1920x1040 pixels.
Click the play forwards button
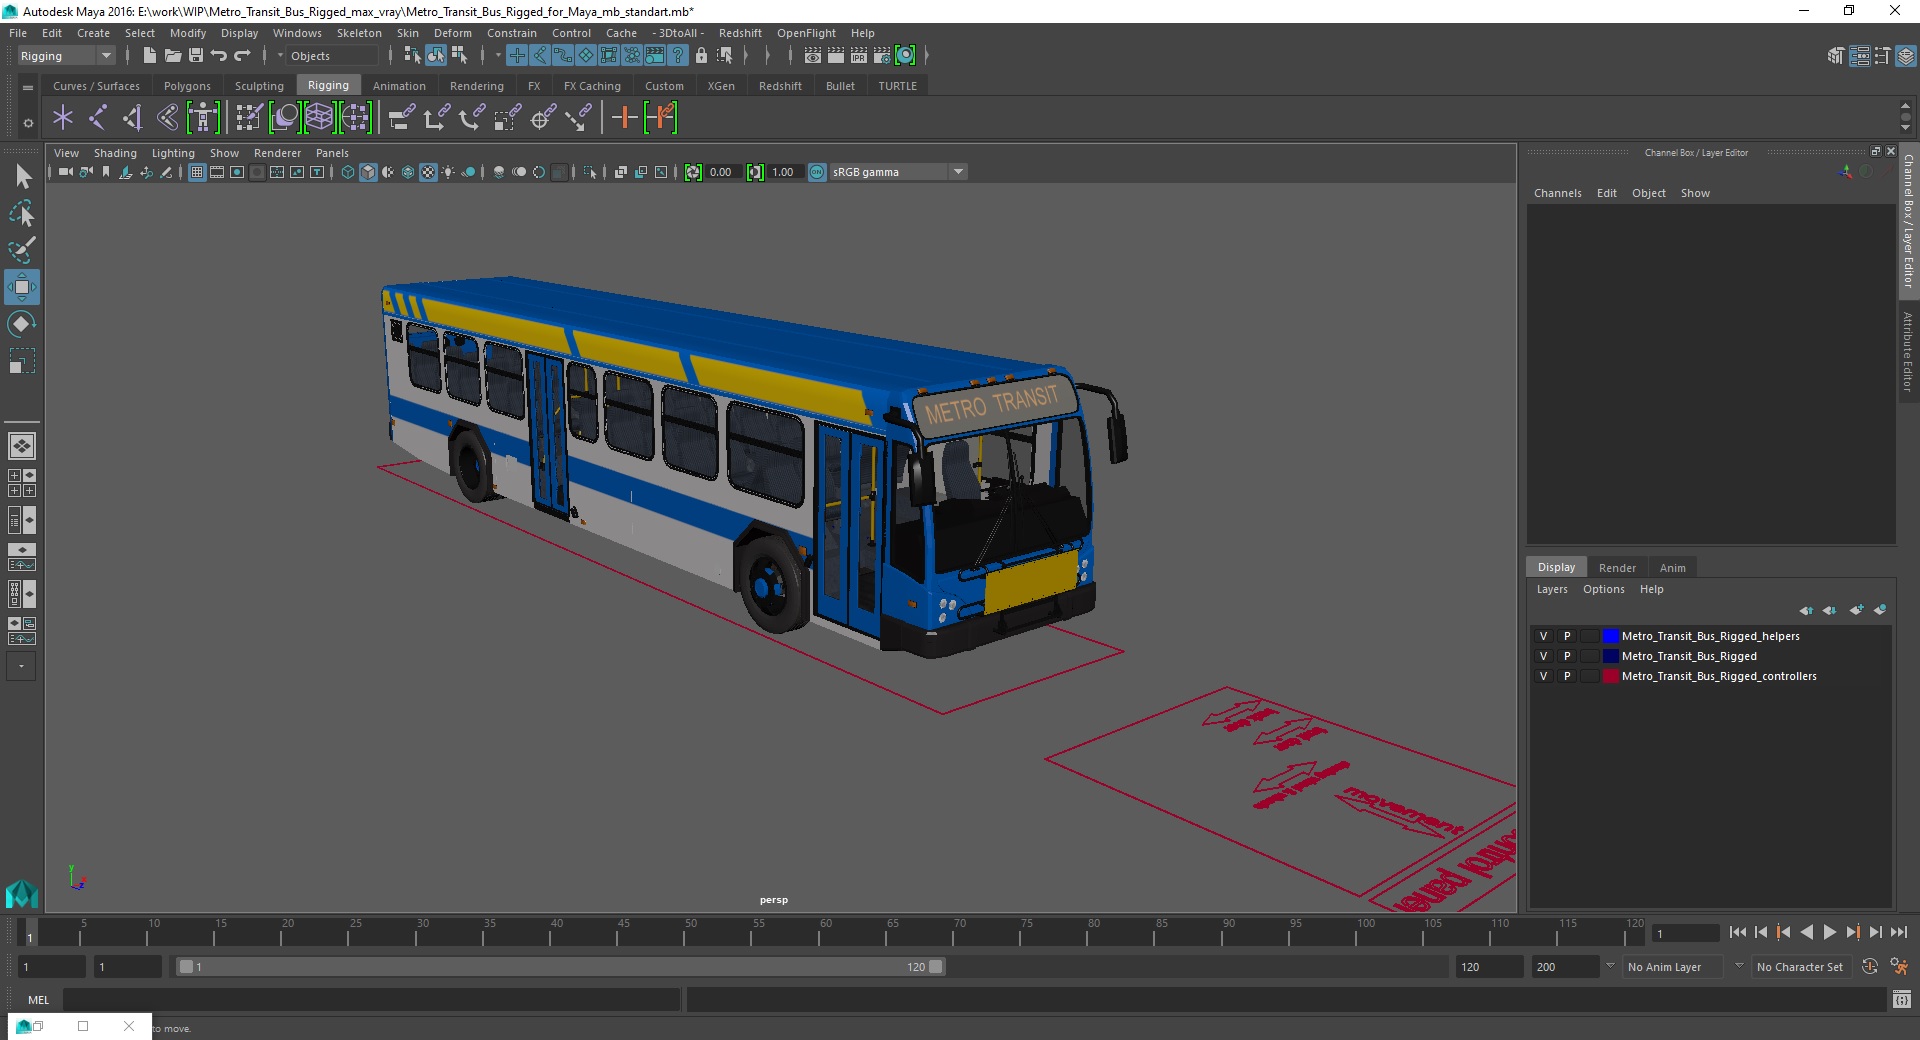(1829, 932)
